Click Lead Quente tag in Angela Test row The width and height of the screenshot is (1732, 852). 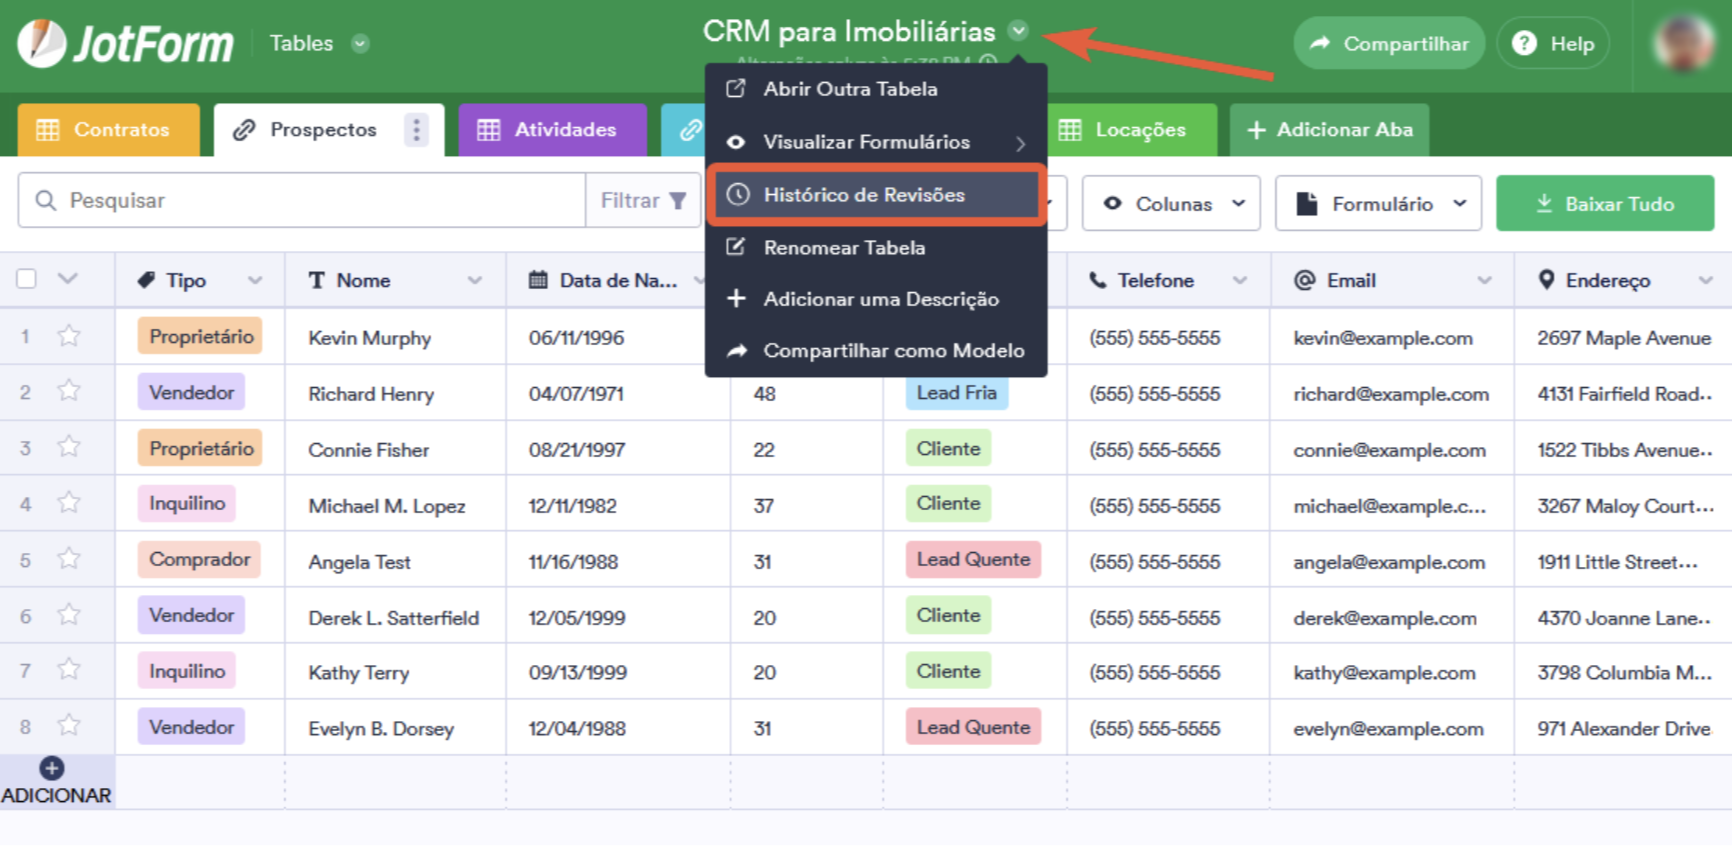[973, 560]
